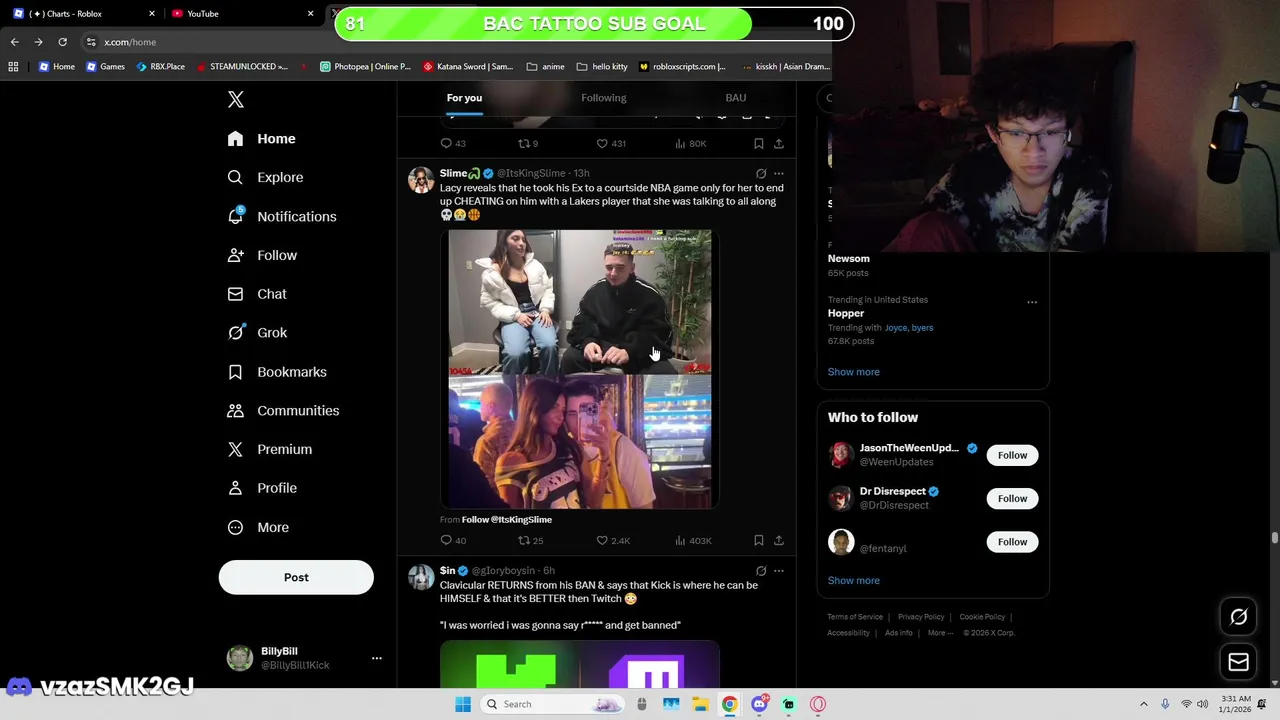Viewport: 1280px width, 720px height.
Task: Open the Slime profile avatar
Action: [421, 180]
